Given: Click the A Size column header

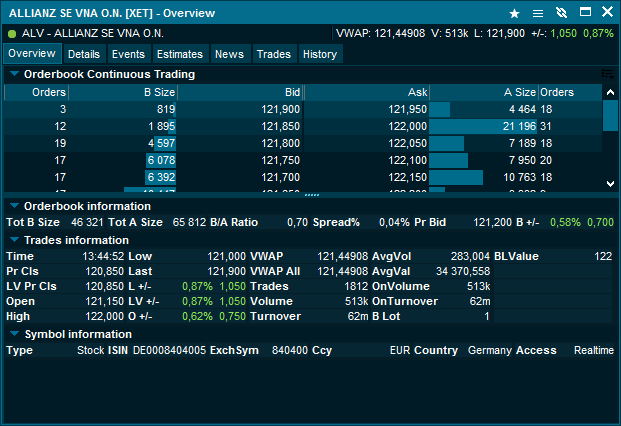Looking at the screenshot, I should click(484, 92).
